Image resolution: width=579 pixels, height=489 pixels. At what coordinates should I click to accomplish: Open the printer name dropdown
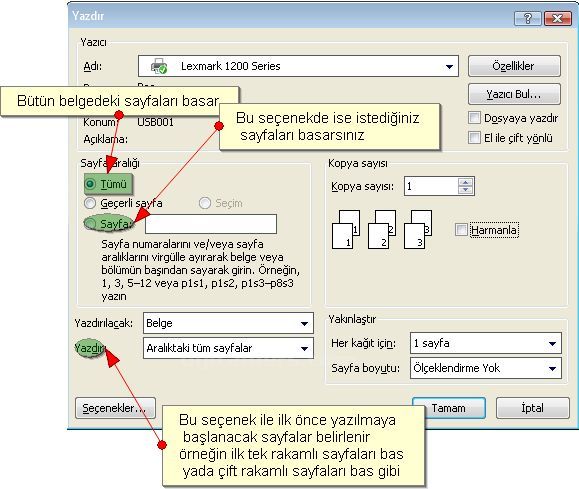[x=449, y=66]
